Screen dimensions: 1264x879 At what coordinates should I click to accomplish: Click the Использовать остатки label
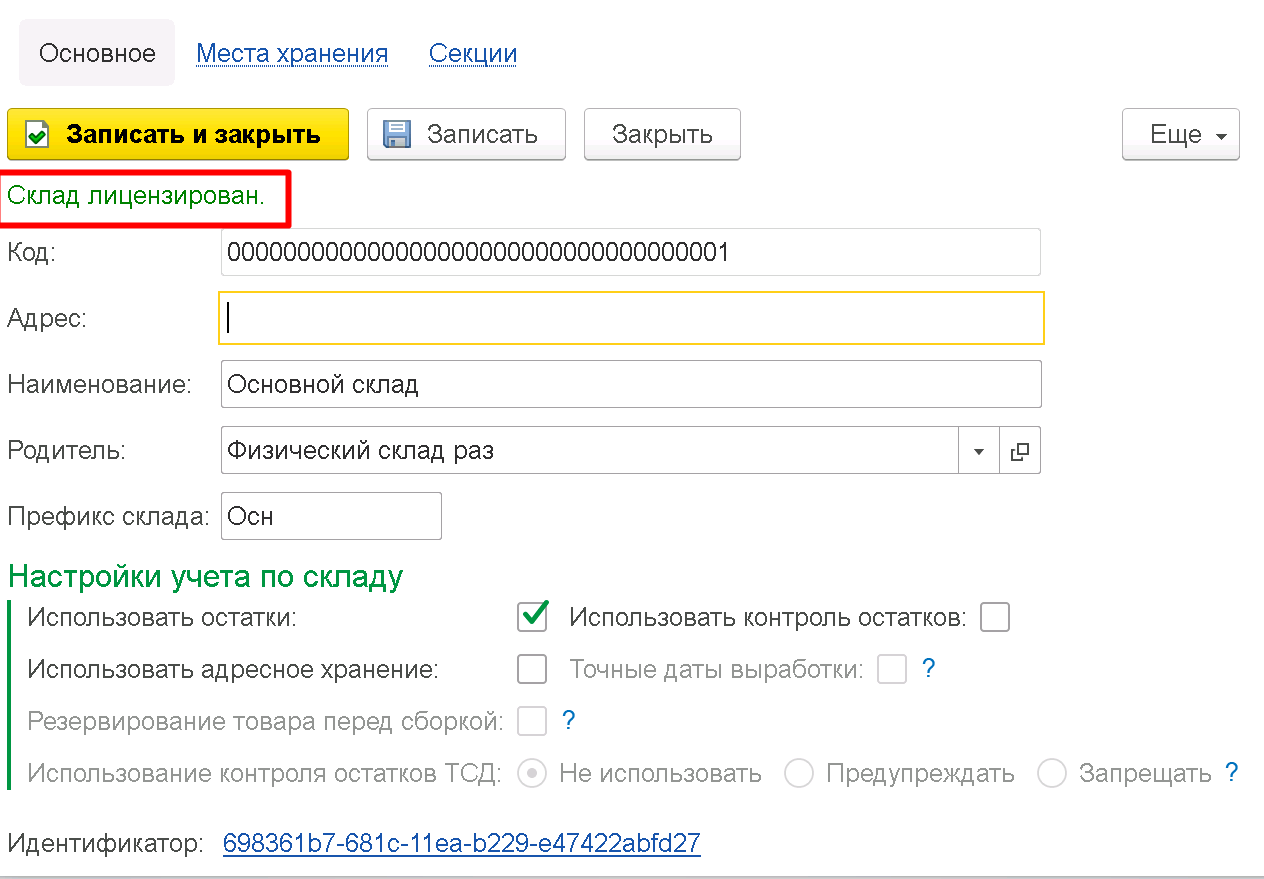[x=162, y=617]
